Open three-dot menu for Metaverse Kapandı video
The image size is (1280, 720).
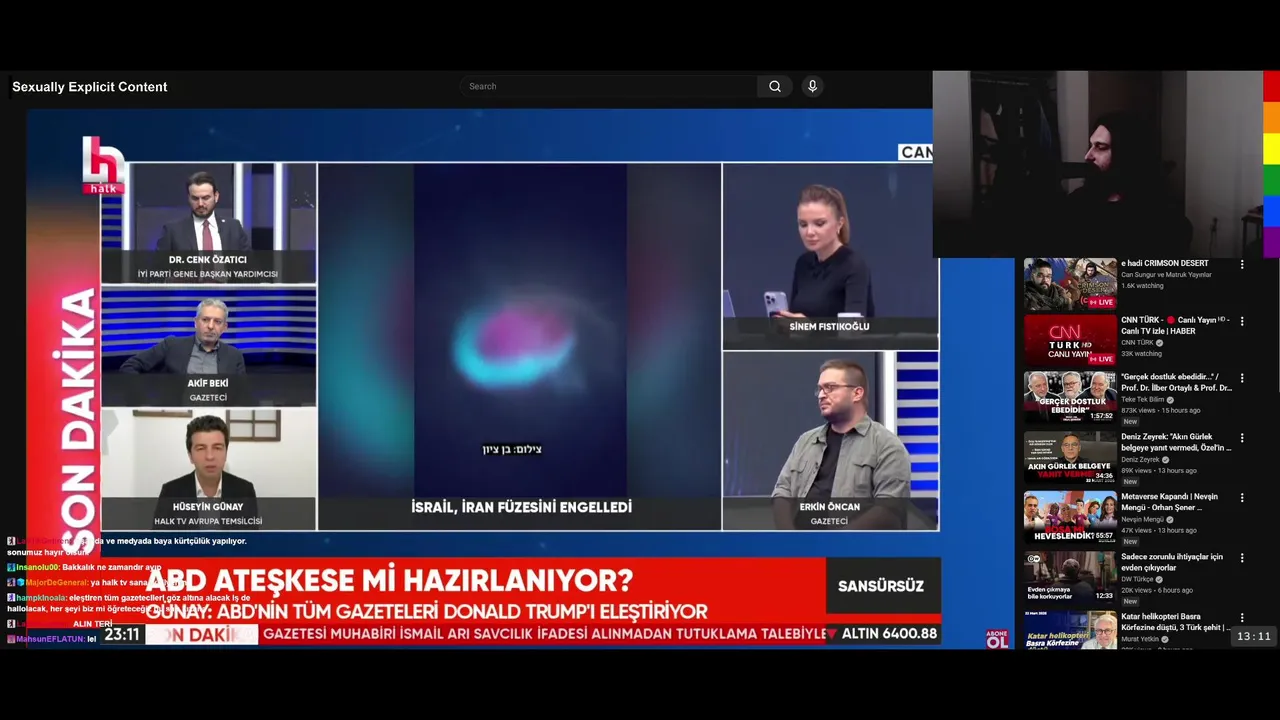pos(1242,497)
